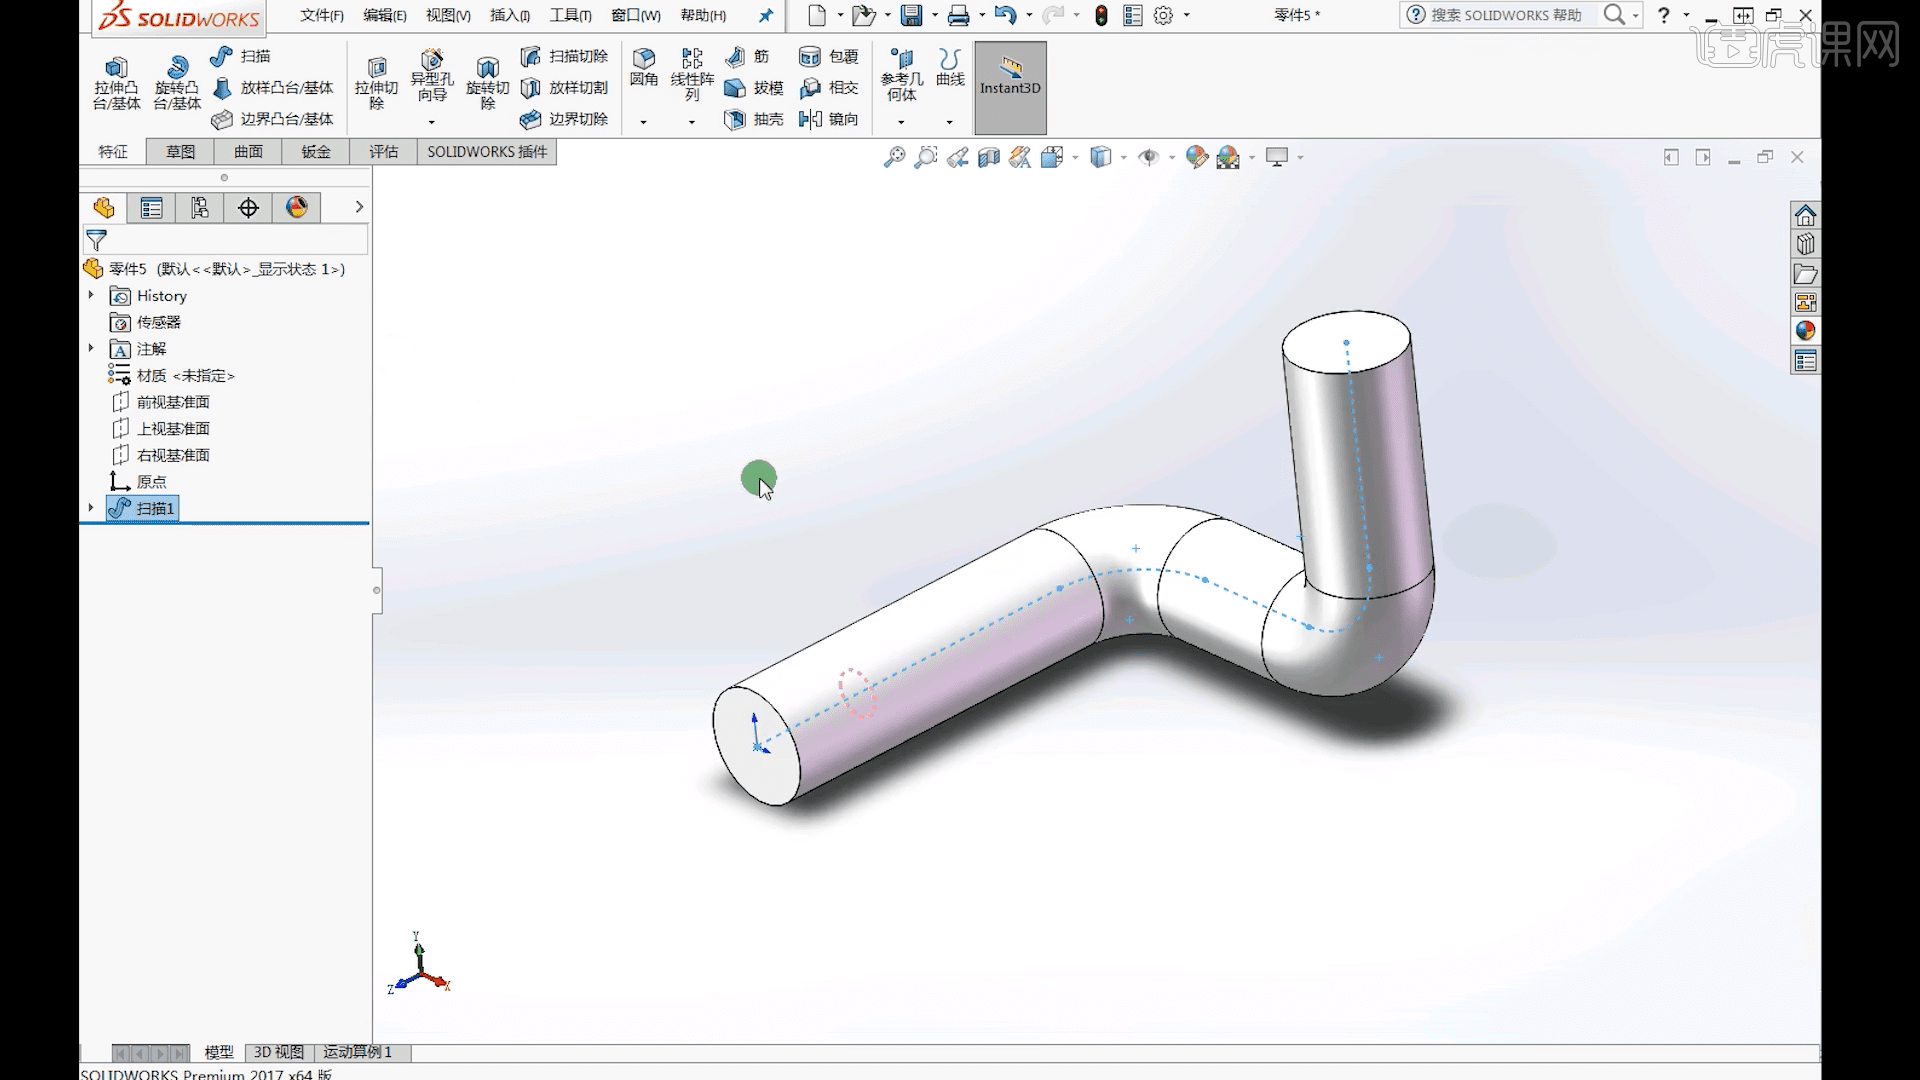Open the Edit Appearance color tool
Viewport: 1920px width, 1080px height.
click(1197, 157)
